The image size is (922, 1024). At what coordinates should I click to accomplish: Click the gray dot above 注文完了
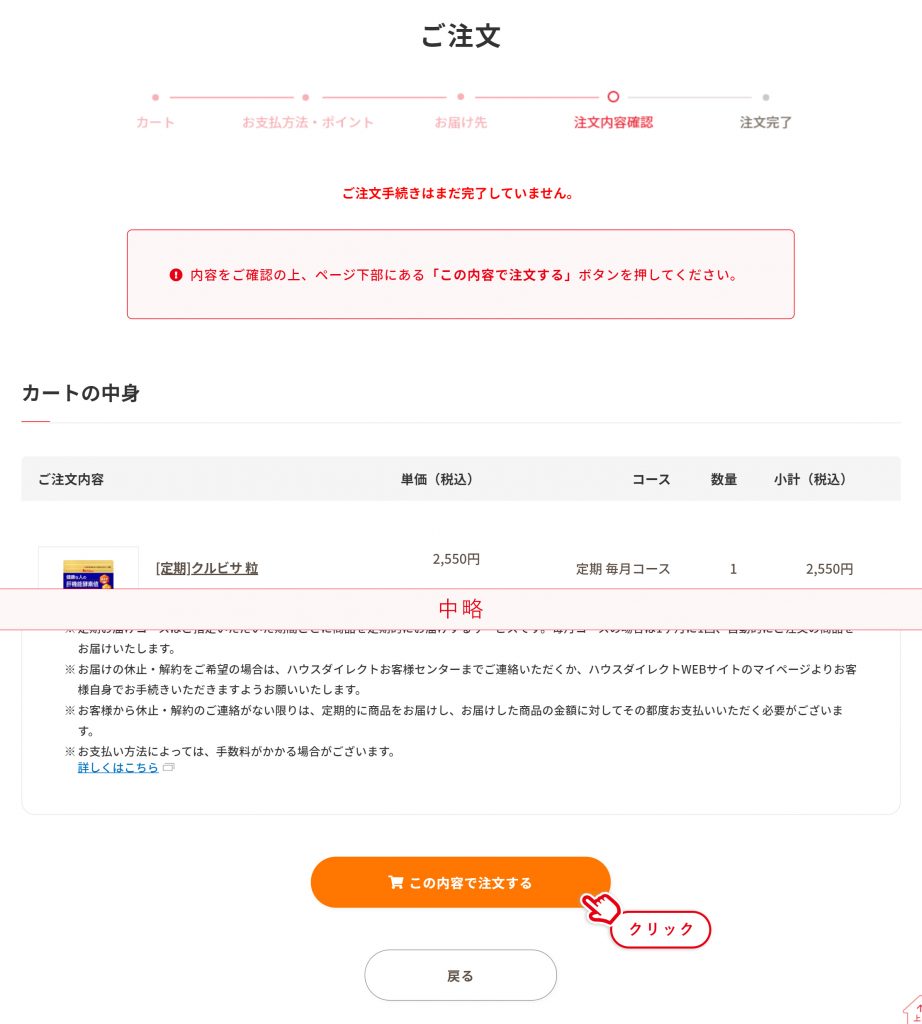765,97
